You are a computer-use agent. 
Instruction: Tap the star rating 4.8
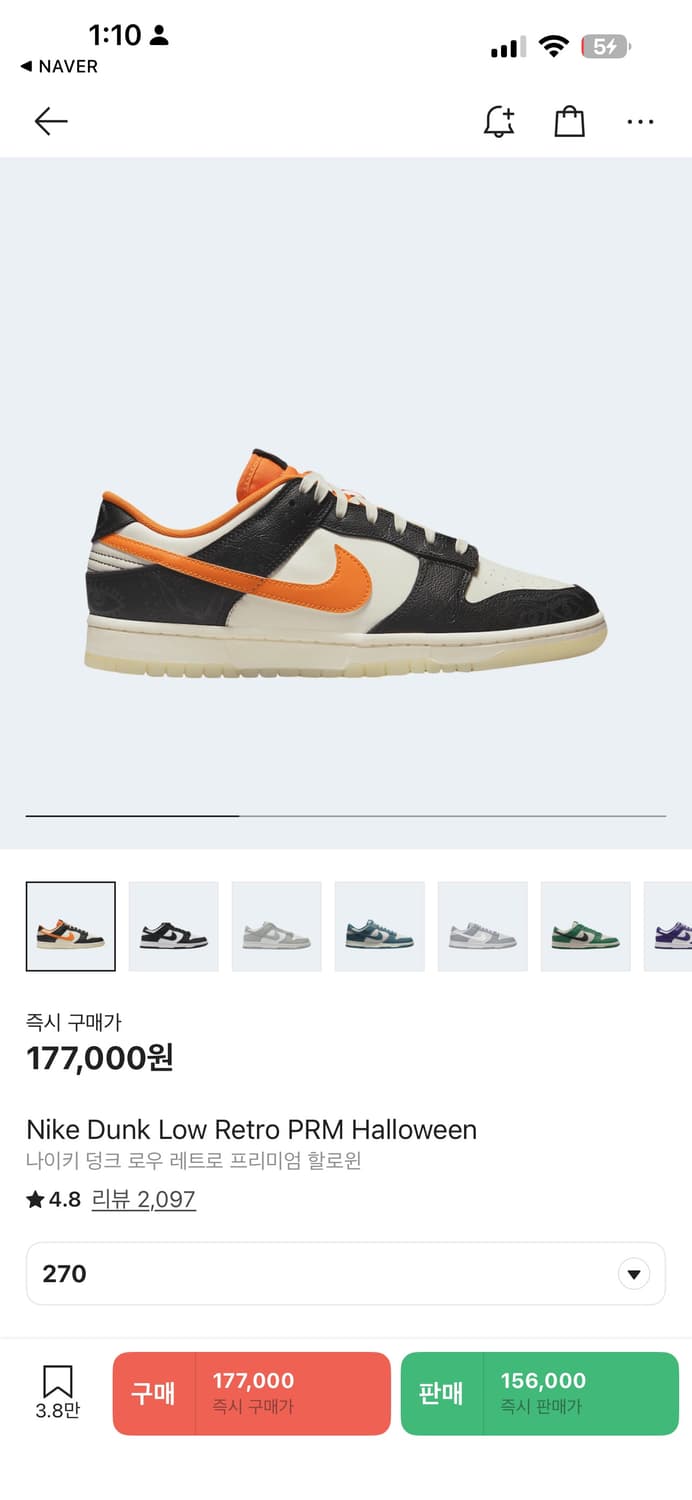[x=54, y=1199]
